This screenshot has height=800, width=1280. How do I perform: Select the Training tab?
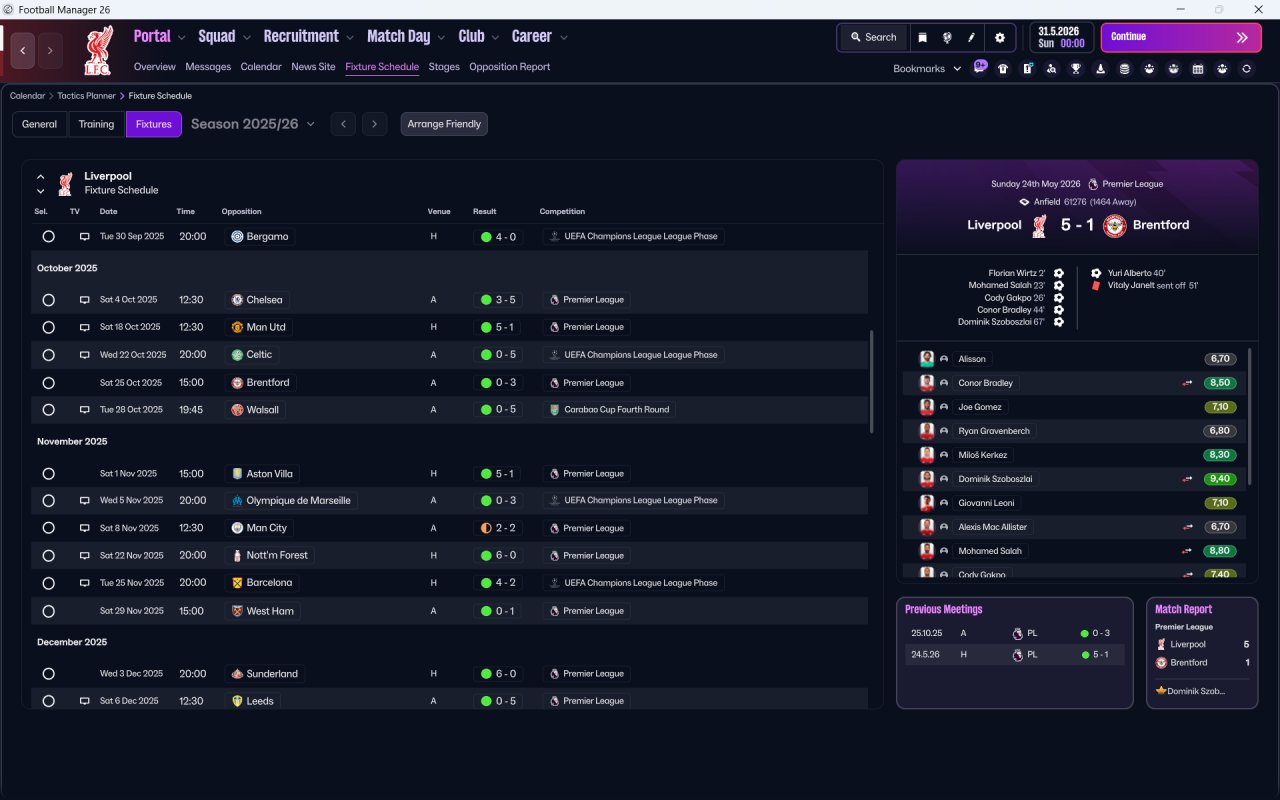(x=96, y=124)
